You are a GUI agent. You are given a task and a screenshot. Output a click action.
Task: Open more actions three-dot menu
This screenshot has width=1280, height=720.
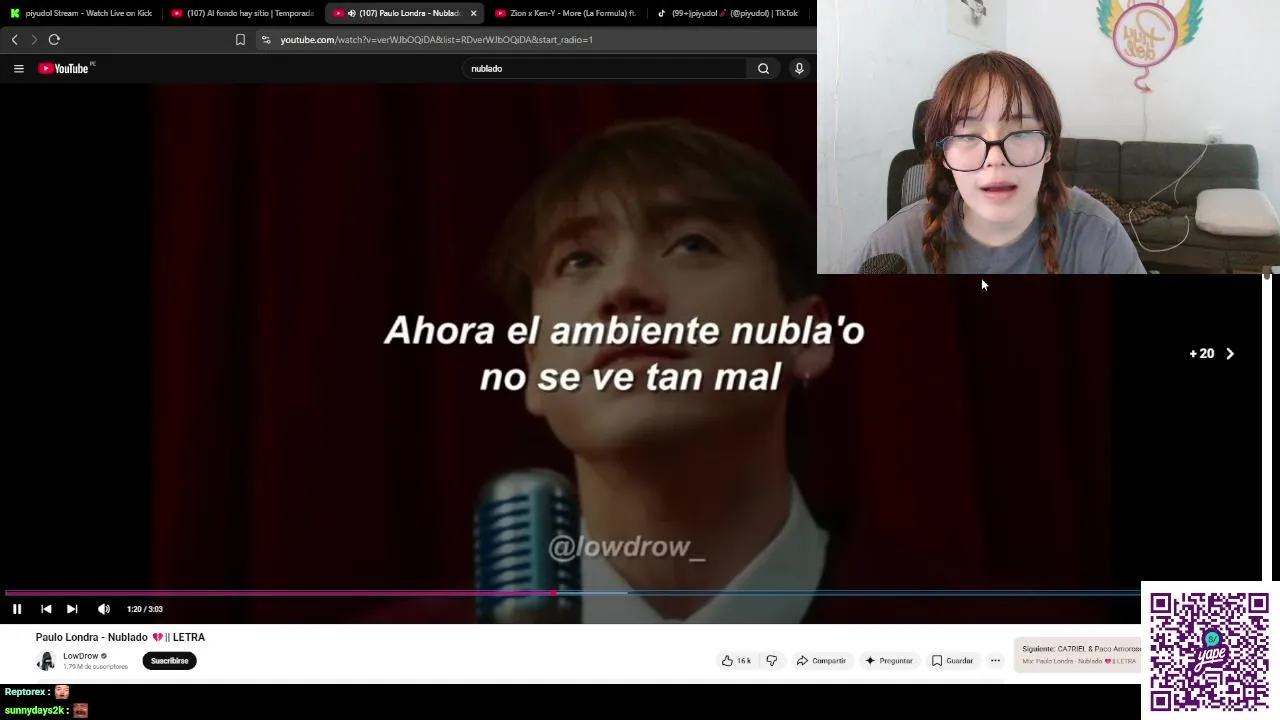click(995, 661)
